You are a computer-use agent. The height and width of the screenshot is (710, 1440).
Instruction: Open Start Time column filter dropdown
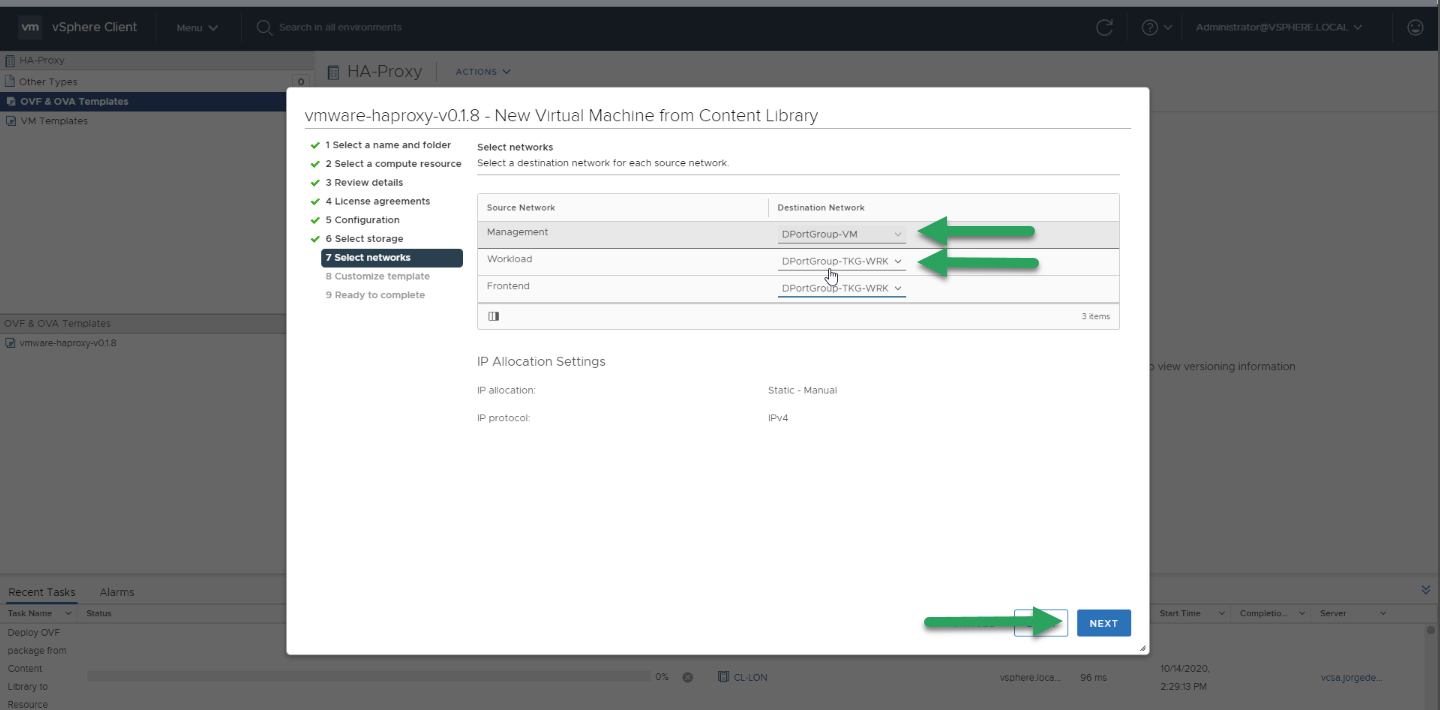click(x=1222, y=613)
